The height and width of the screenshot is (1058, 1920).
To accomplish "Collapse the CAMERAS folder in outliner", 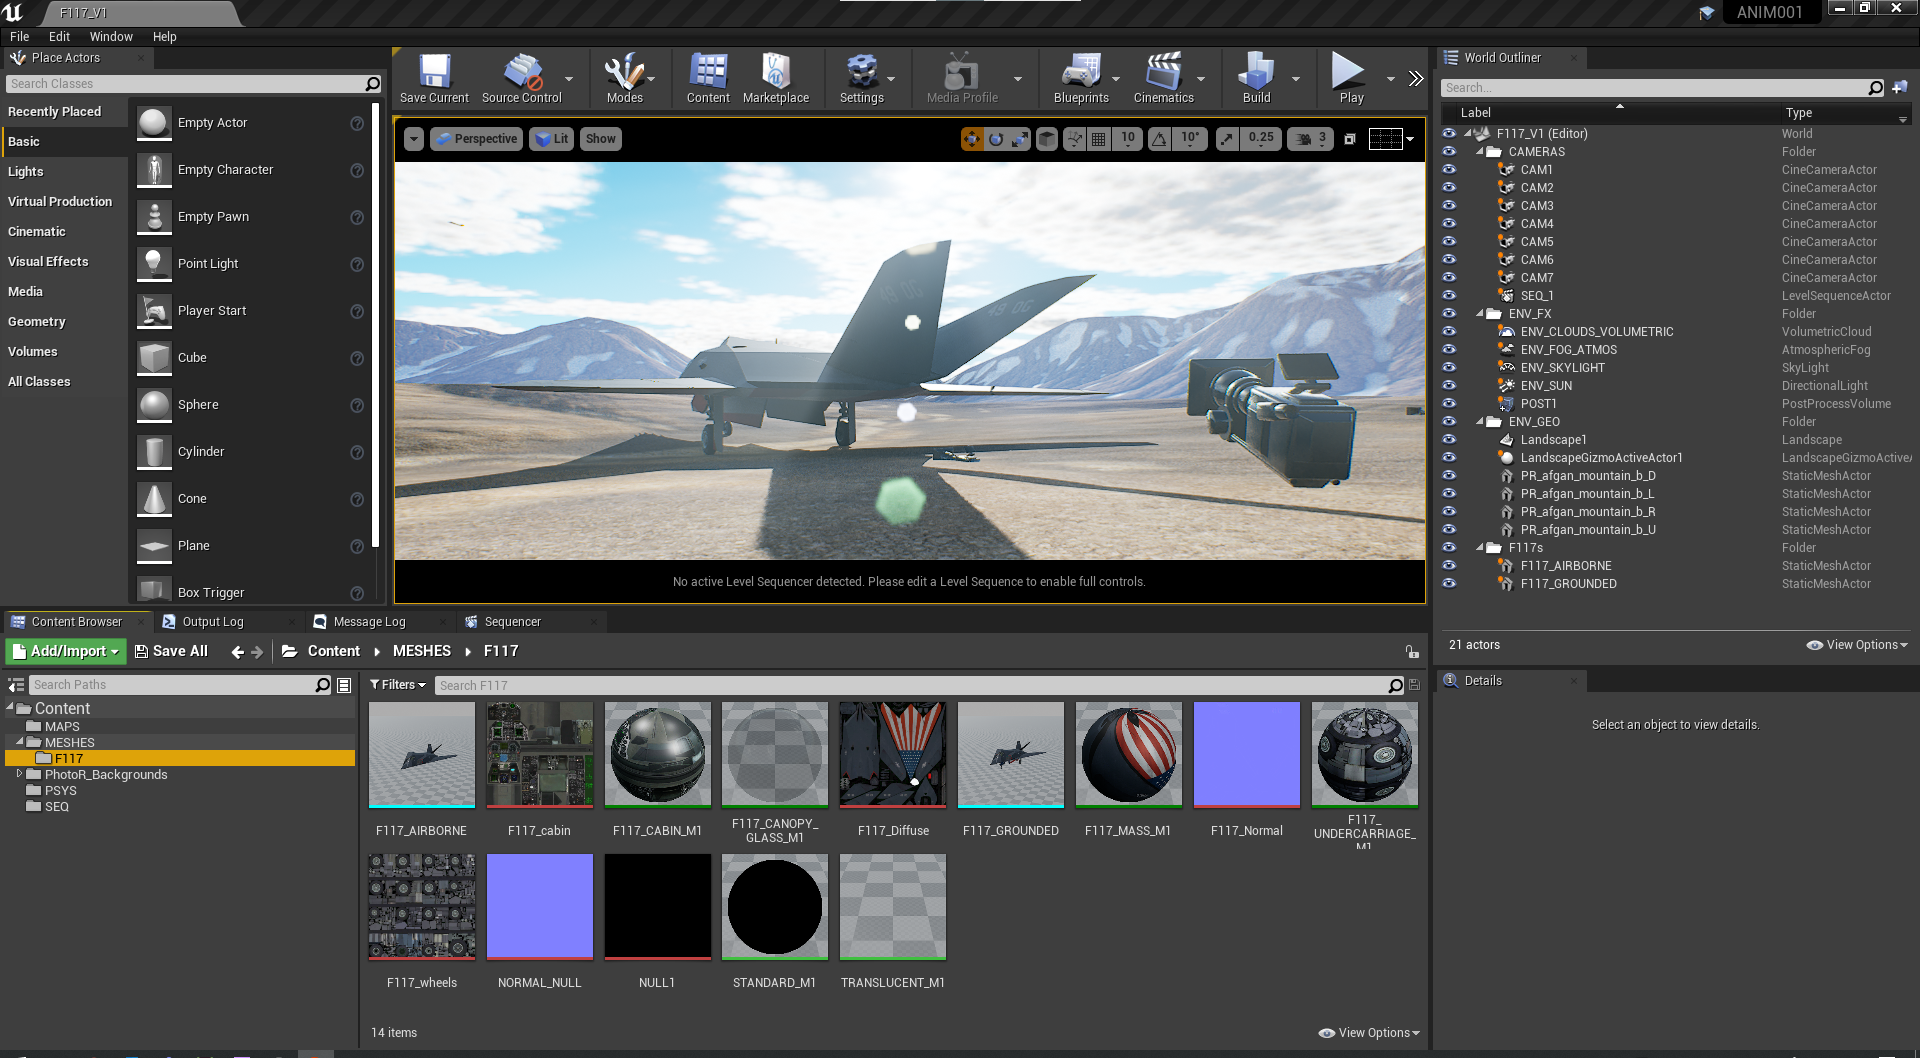I will click(x=1480, y=152).
